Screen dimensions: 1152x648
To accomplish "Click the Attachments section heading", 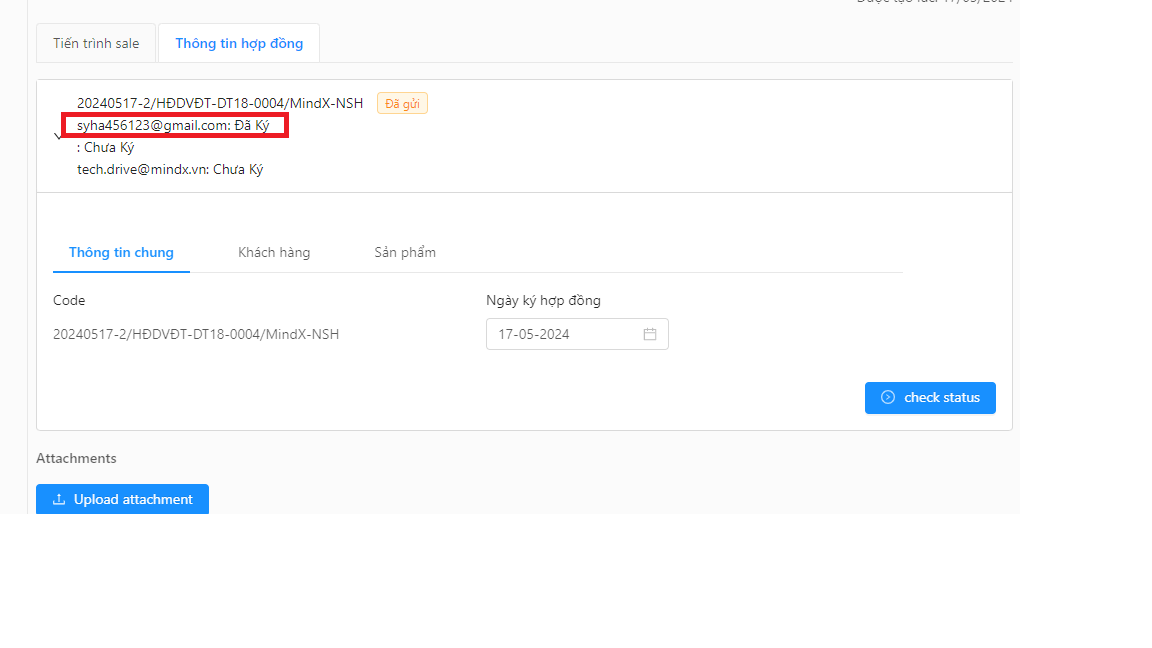I will [76, 458].
